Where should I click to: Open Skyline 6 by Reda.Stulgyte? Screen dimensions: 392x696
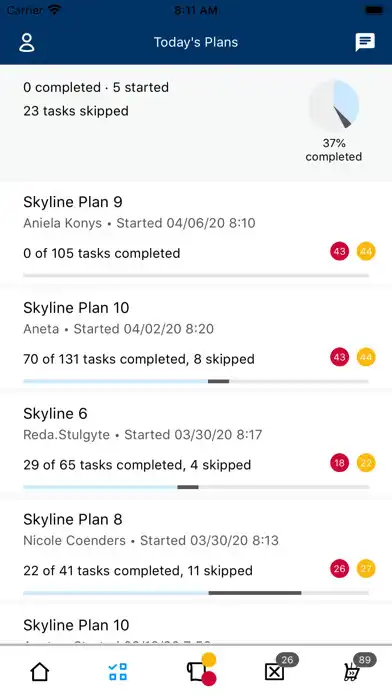(196, 445)
